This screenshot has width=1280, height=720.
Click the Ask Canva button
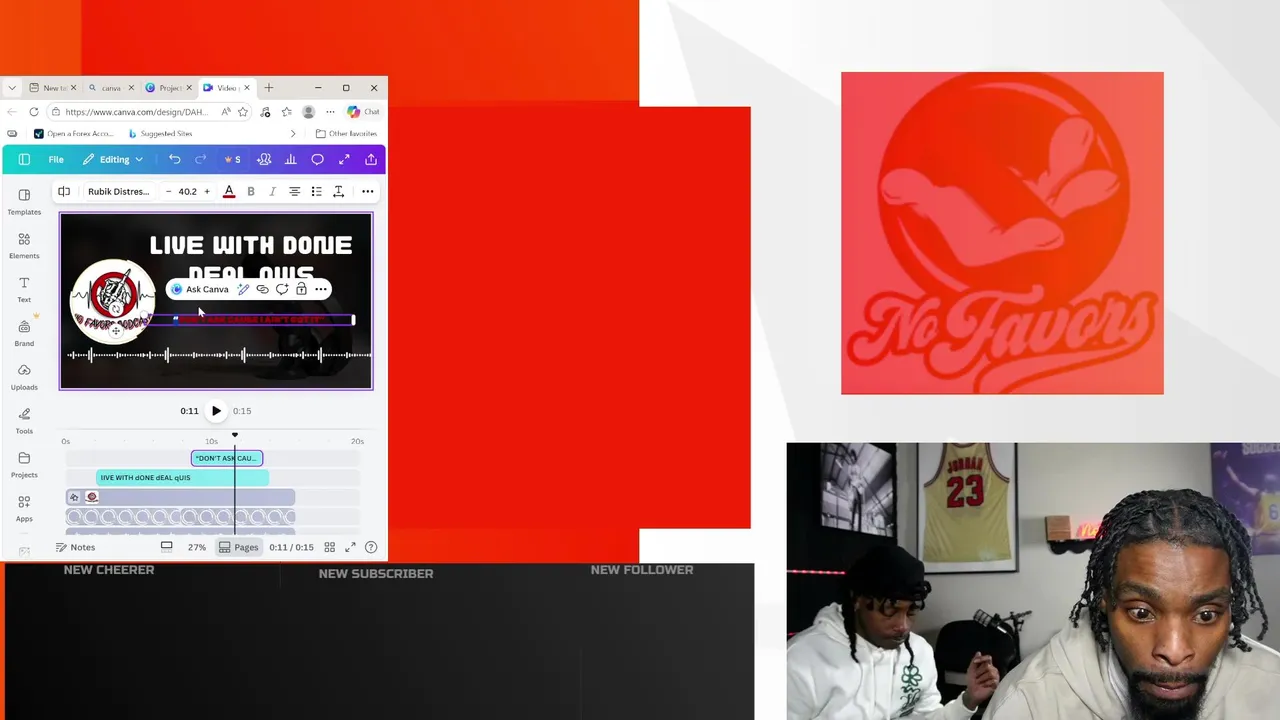pos(200,289)
